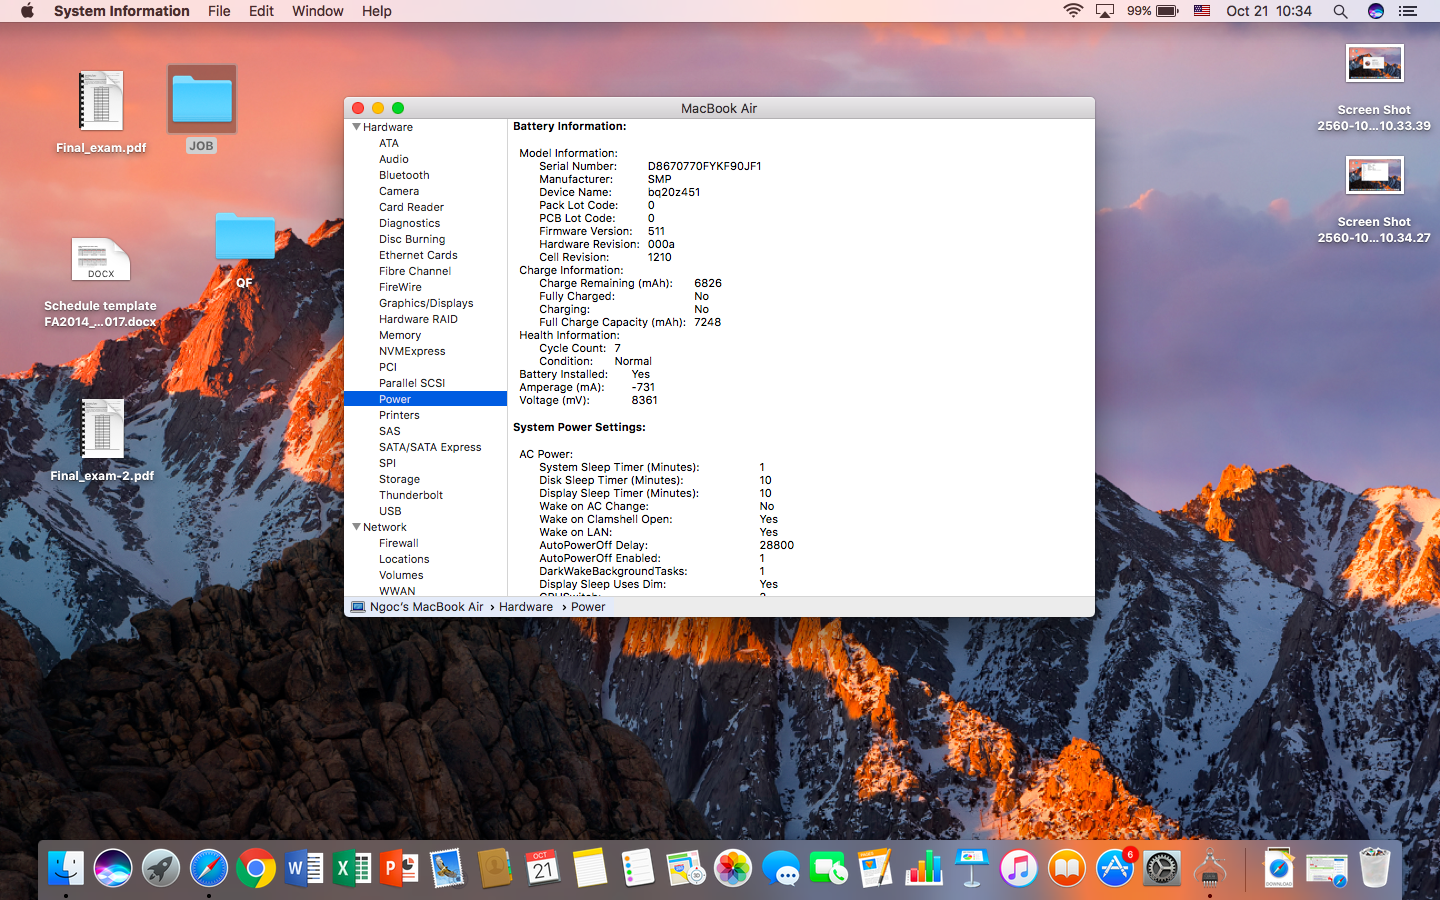Open iTunes from the dock

point(1018,868)
